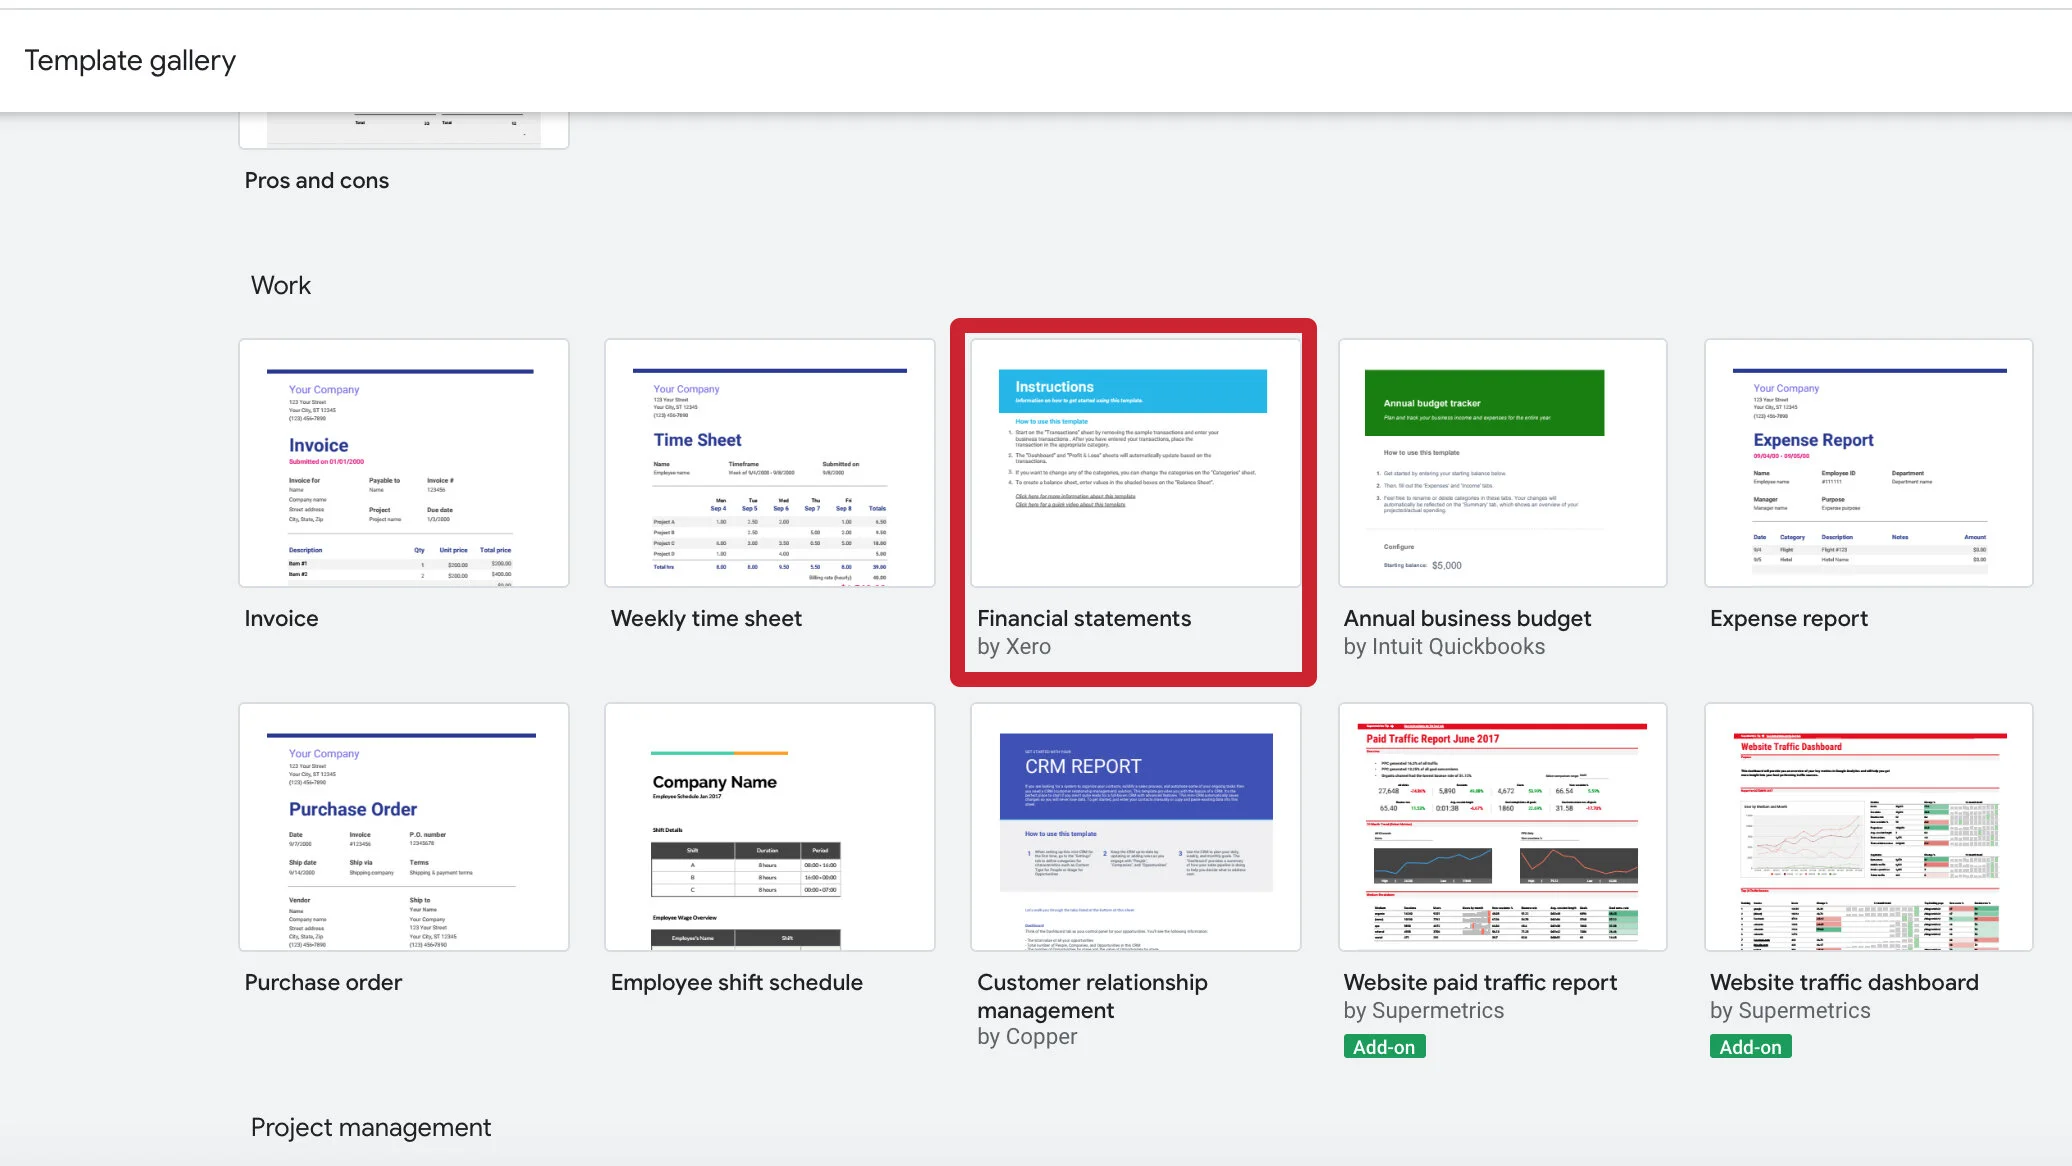Click the Financial statements title text
2072x1166 pixels.
(x=1084, y=619)
